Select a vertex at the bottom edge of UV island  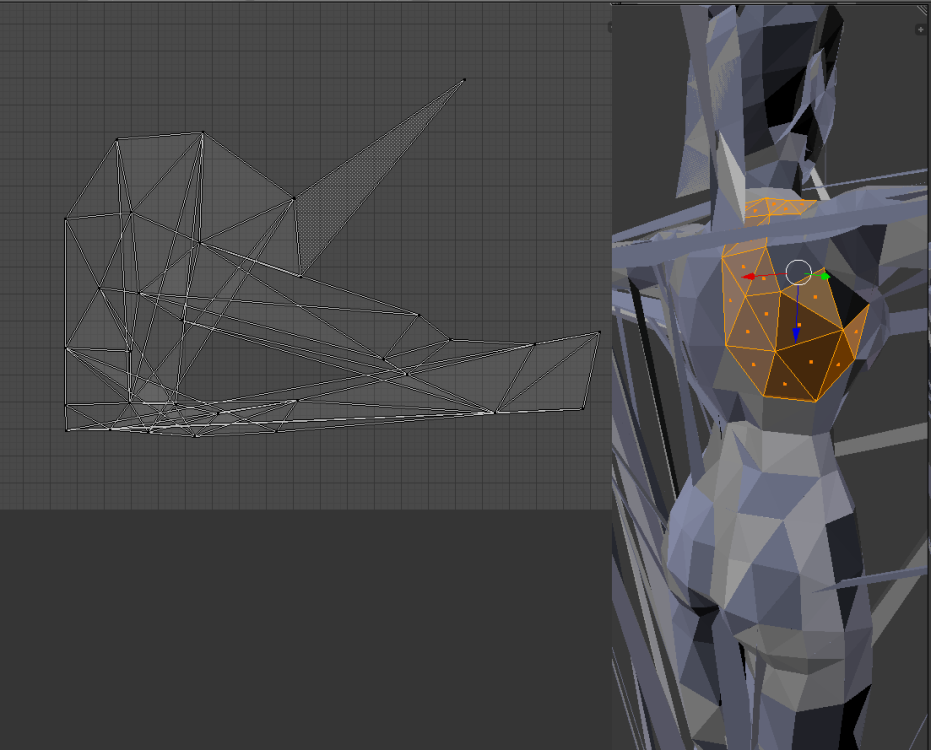[194, 437]
